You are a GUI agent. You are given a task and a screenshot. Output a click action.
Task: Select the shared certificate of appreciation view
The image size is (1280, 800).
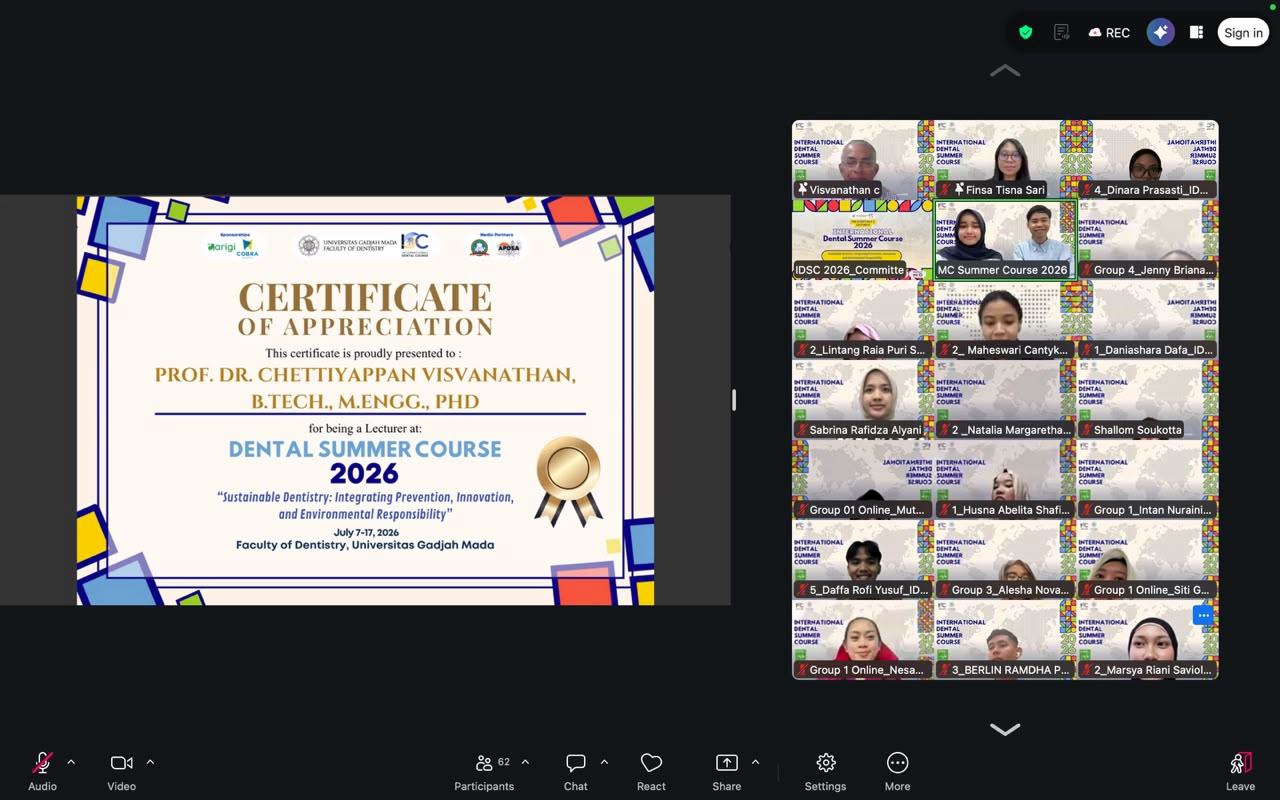coord(366,400)
